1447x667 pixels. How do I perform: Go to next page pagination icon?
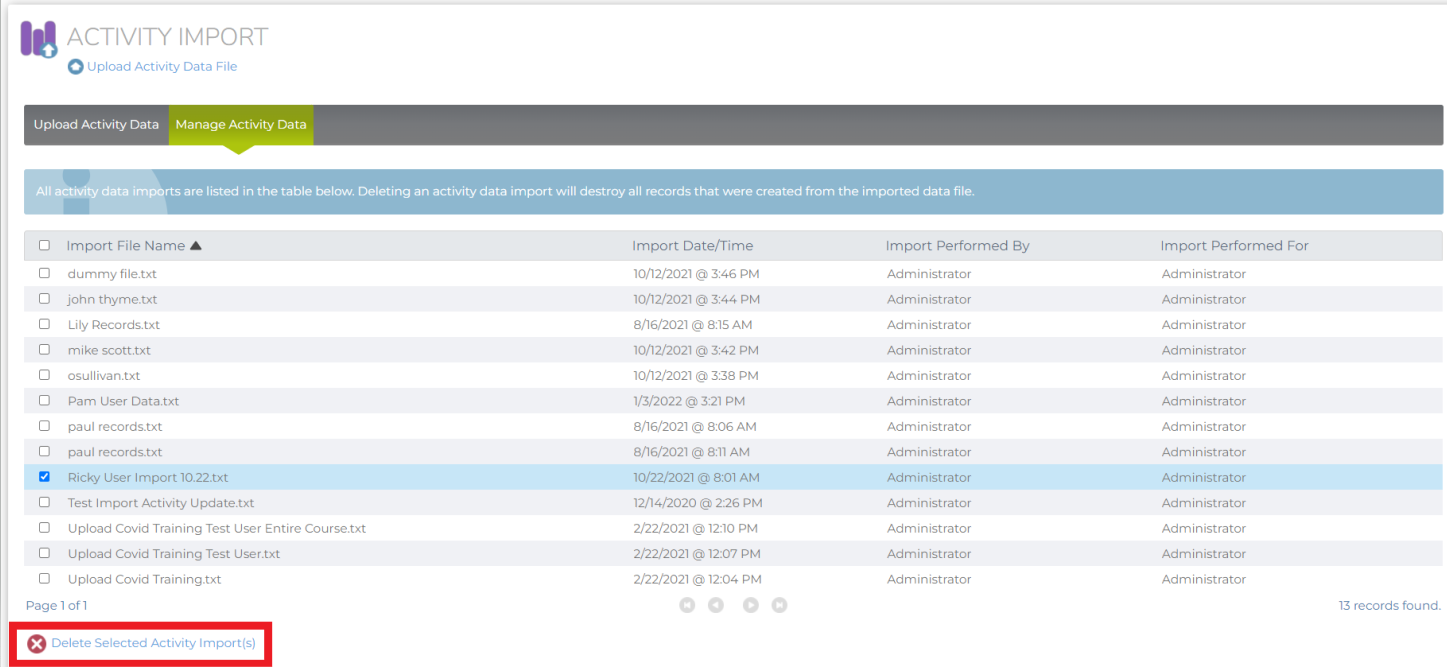point(751,605)
